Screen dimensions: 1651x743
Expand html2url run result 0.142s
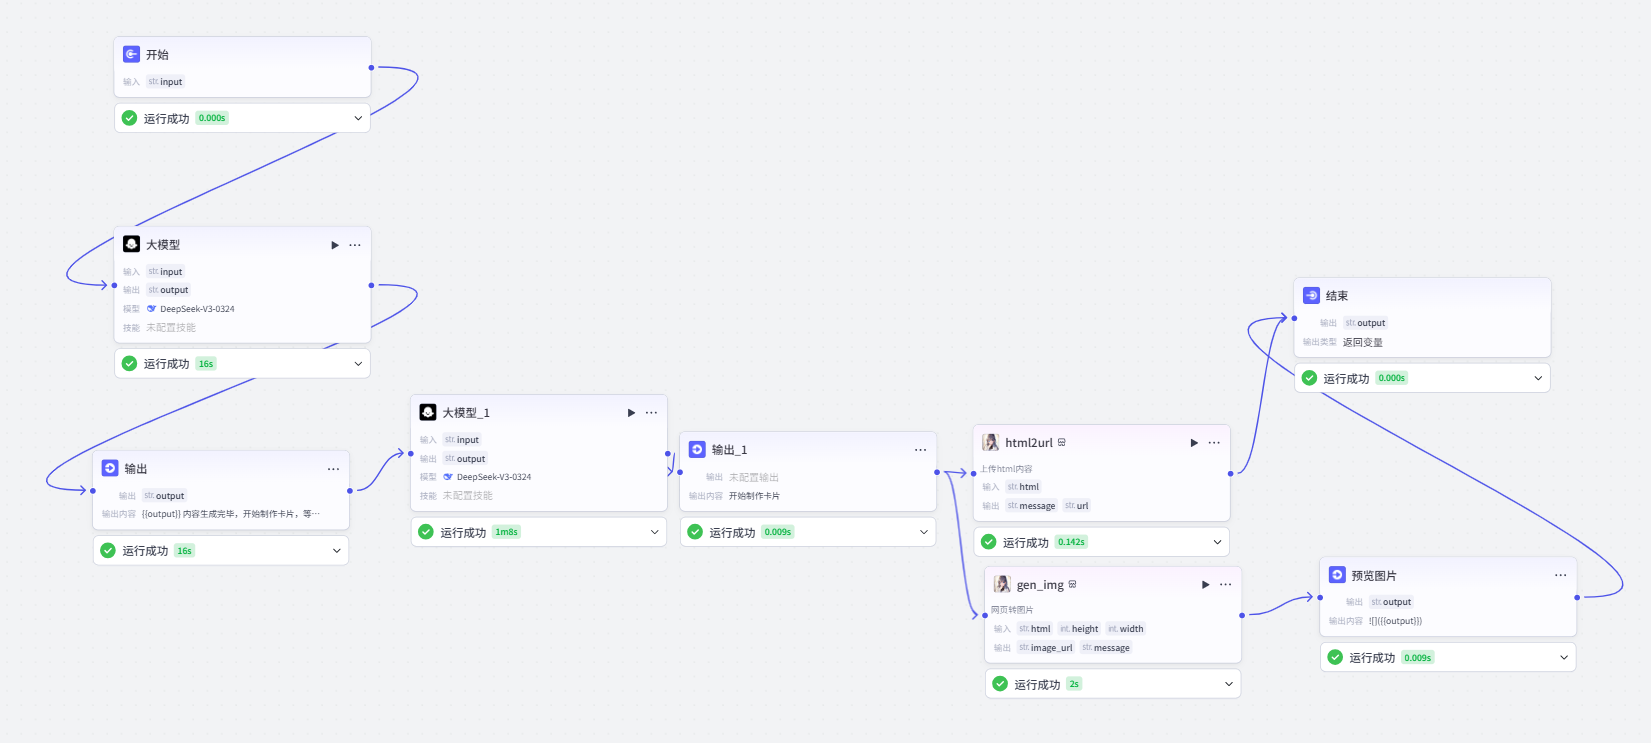(1217, 542)
